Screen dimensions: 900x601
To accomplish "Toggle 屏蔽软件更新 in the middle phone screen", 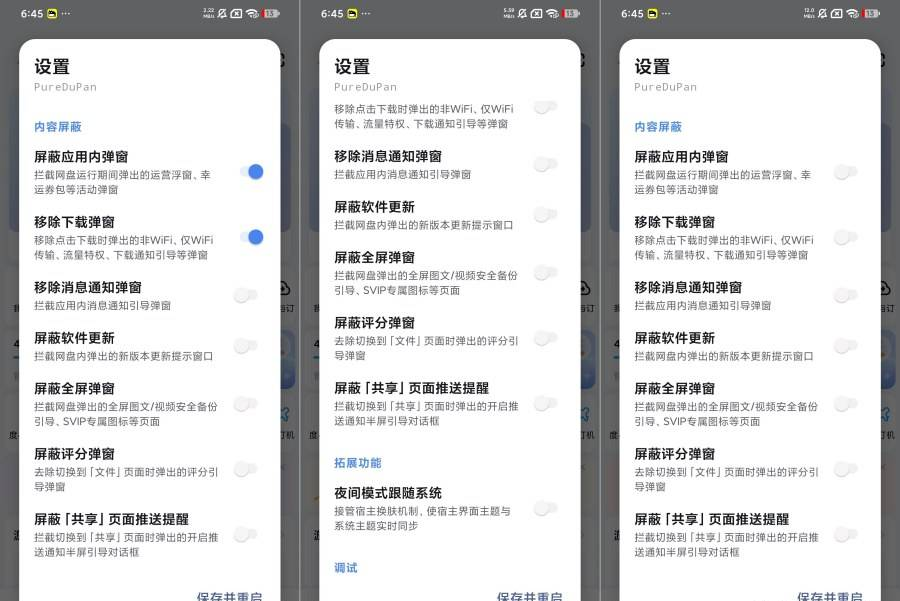I will tap(545, 215).
